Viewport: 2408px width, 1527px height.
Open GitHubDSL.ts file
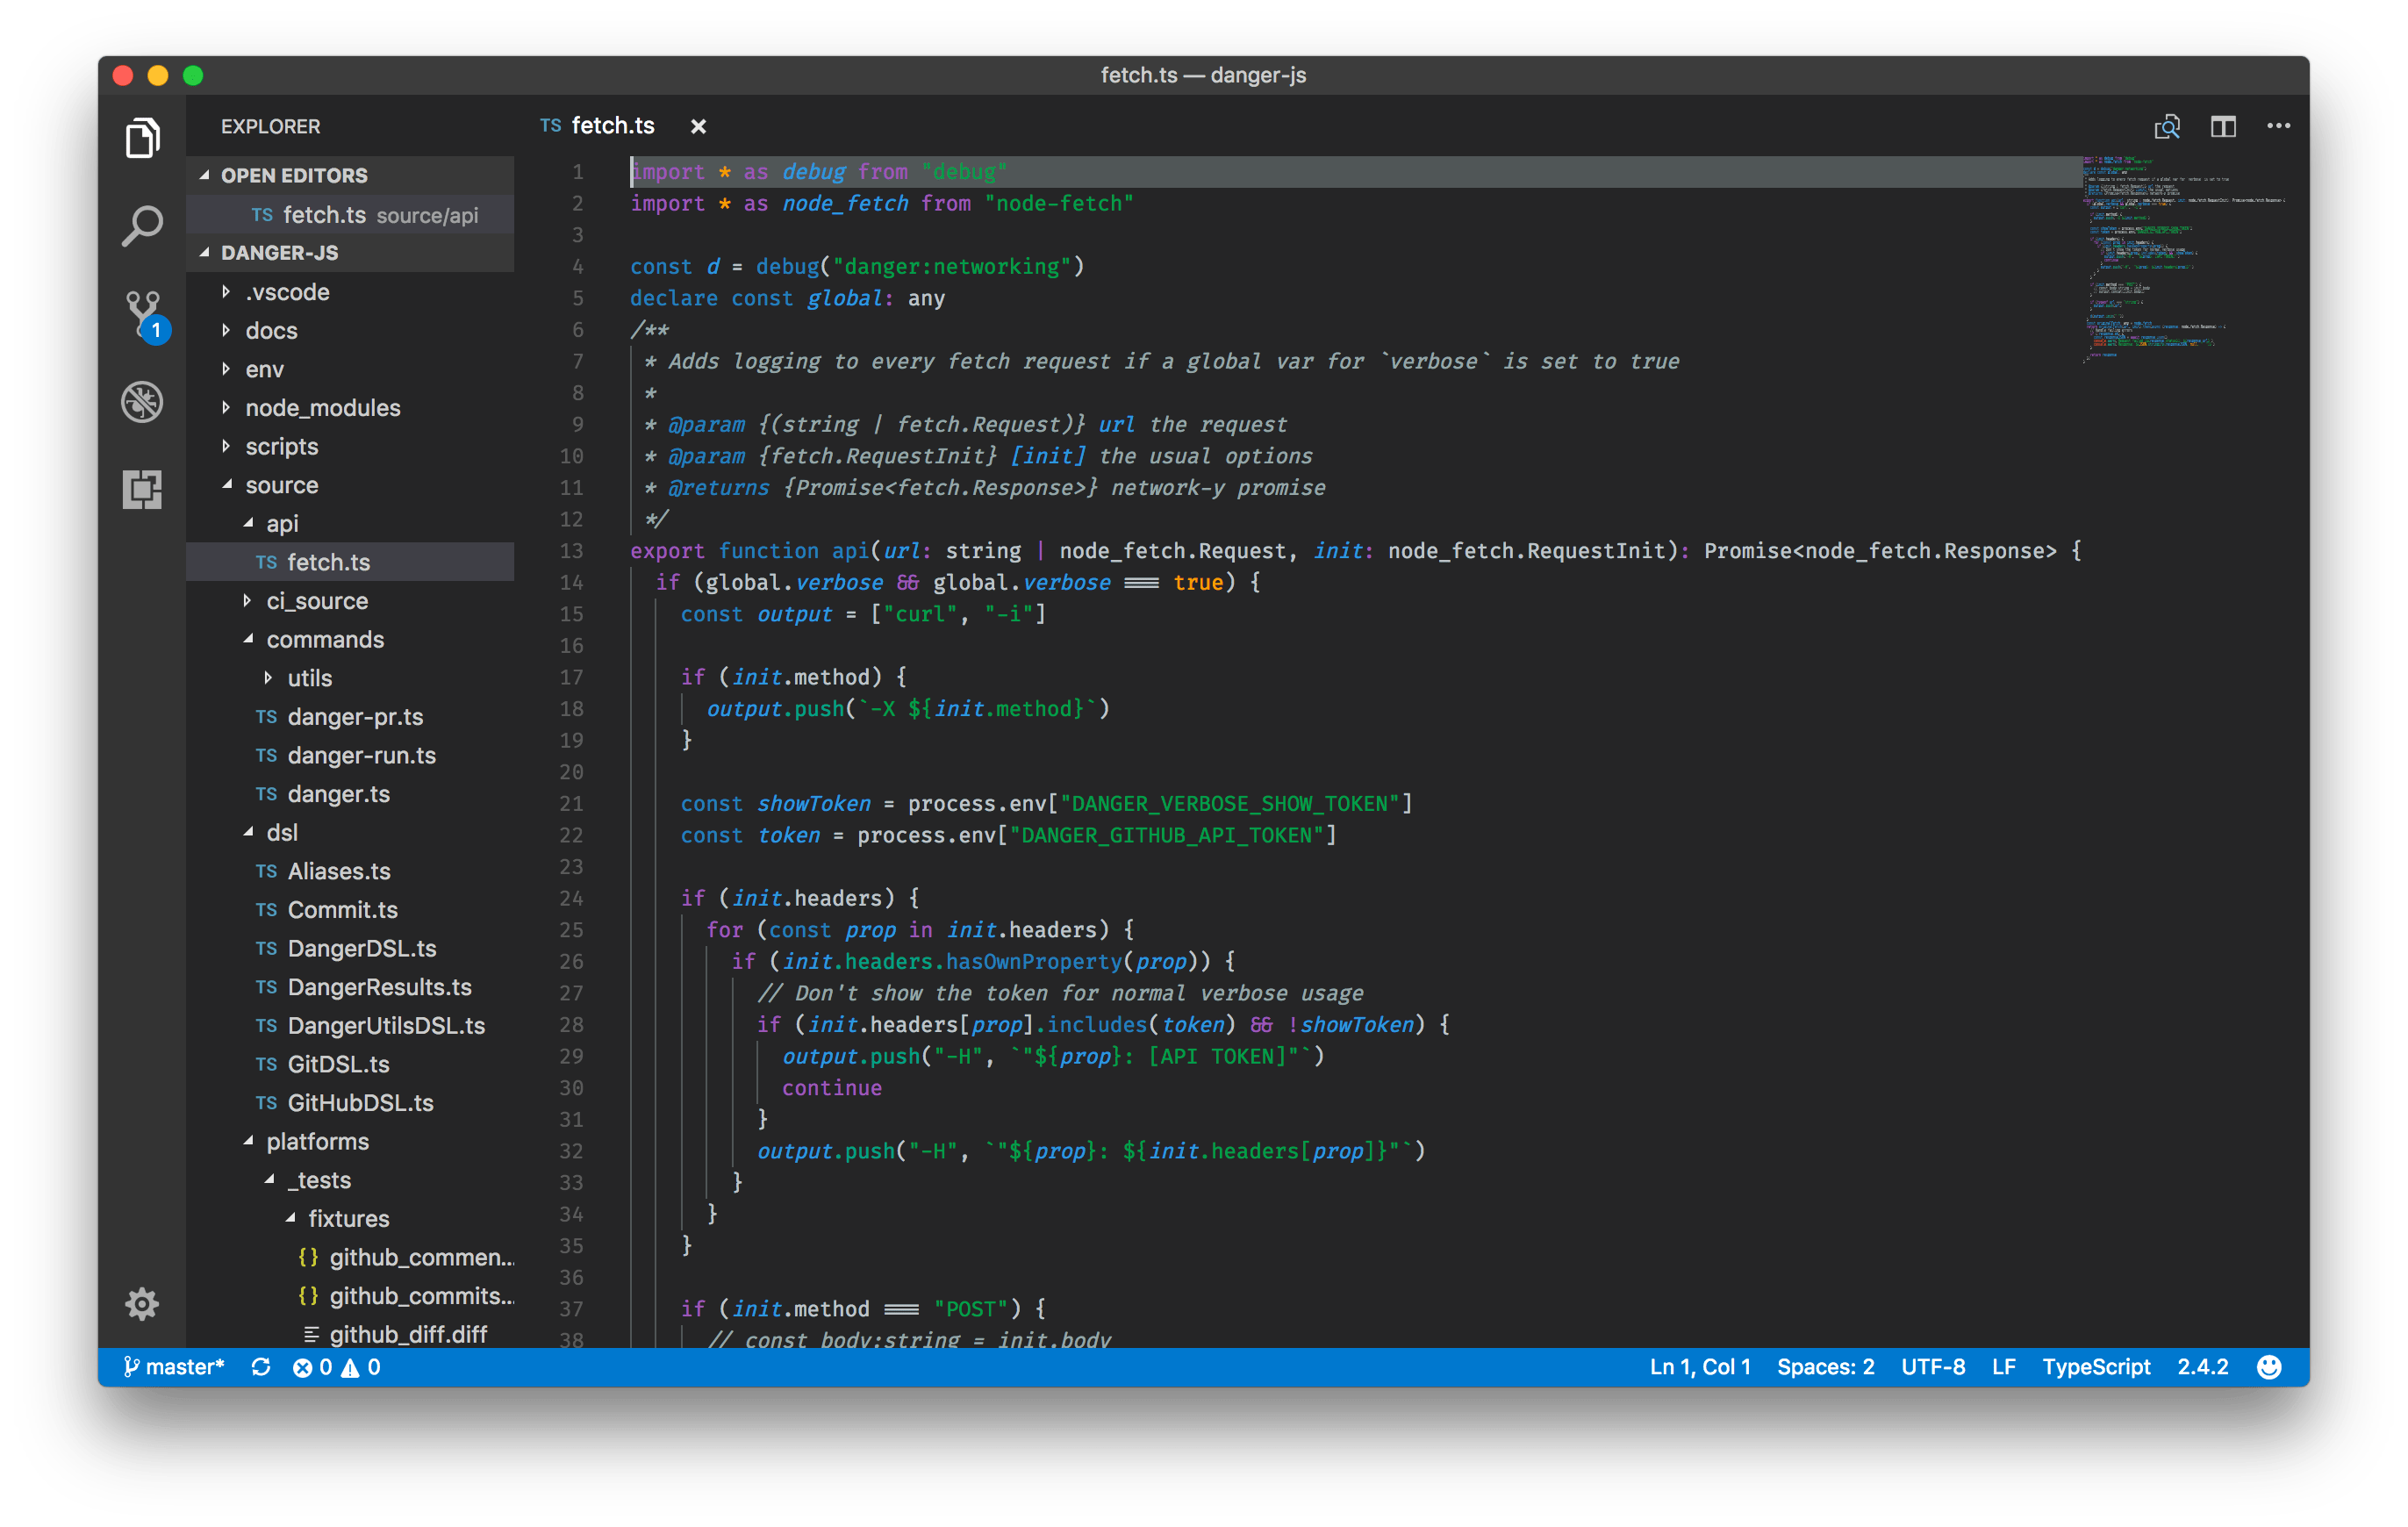click(350, 1102)
